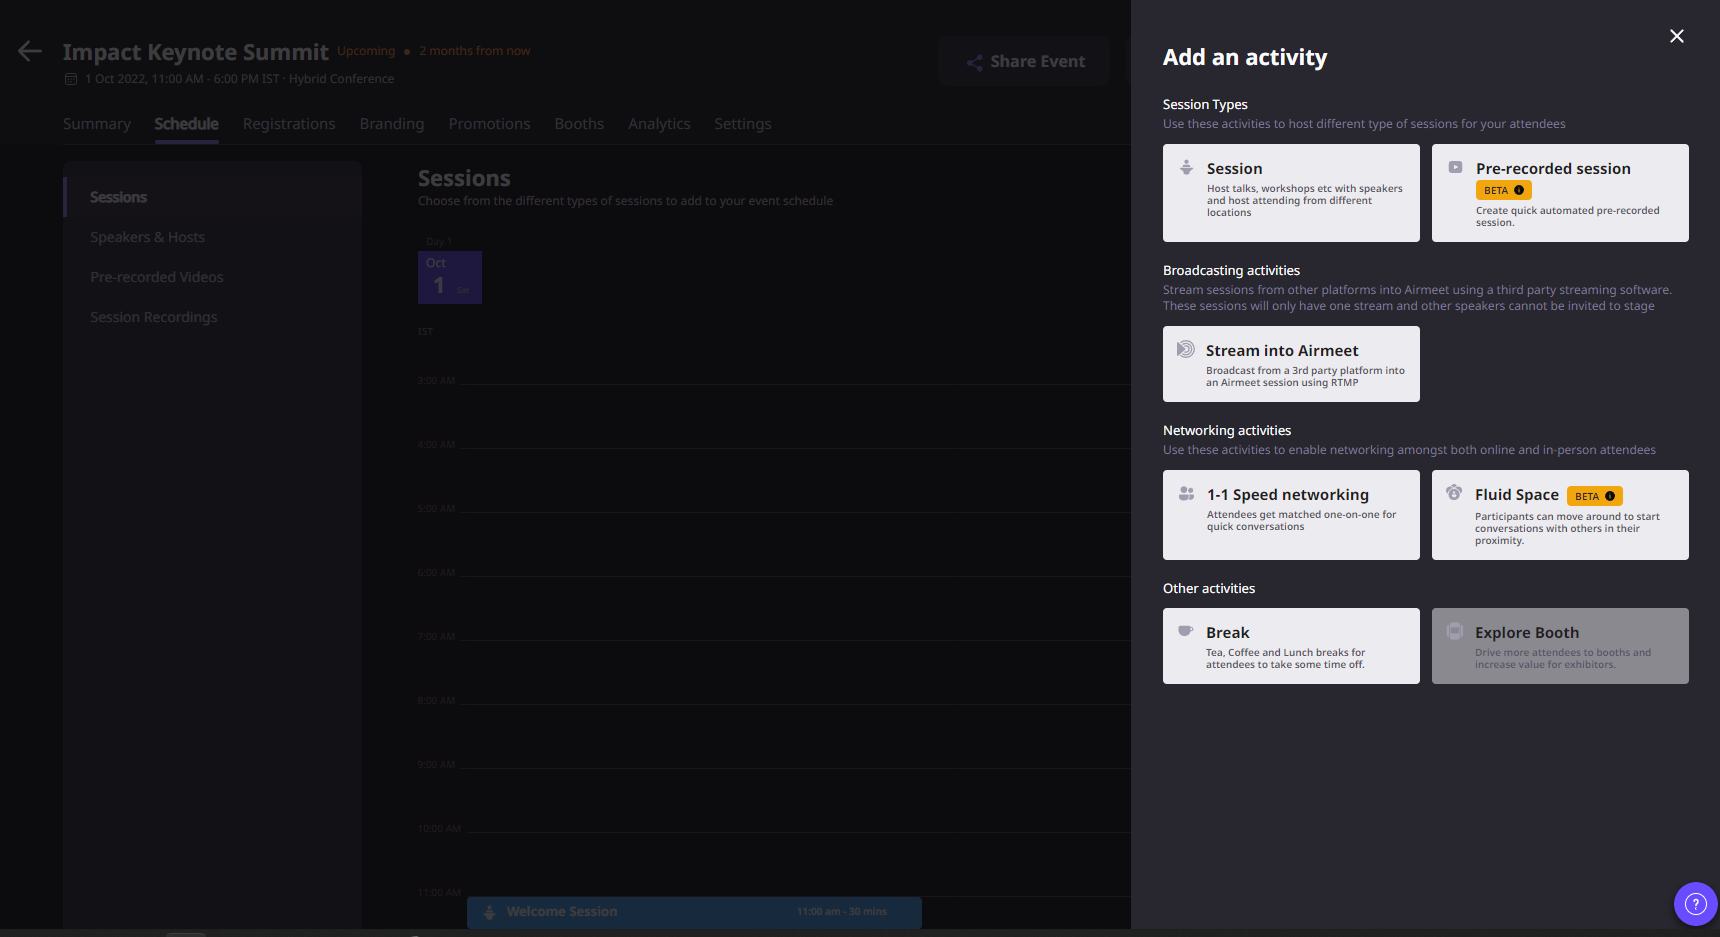This screenshot has height=937, width=1720.
Task: Close the Add an activity panel
Action: click(x=1677, y=36)
